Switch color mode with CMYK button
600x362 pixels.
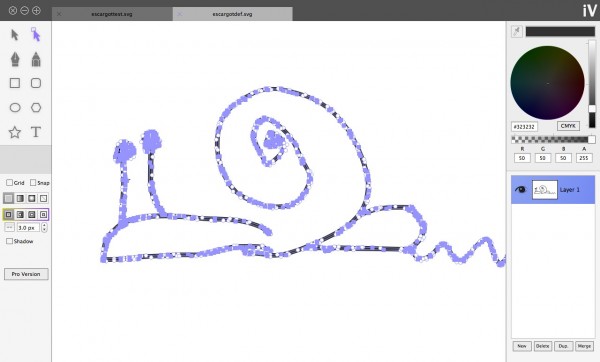coord(568,126)
